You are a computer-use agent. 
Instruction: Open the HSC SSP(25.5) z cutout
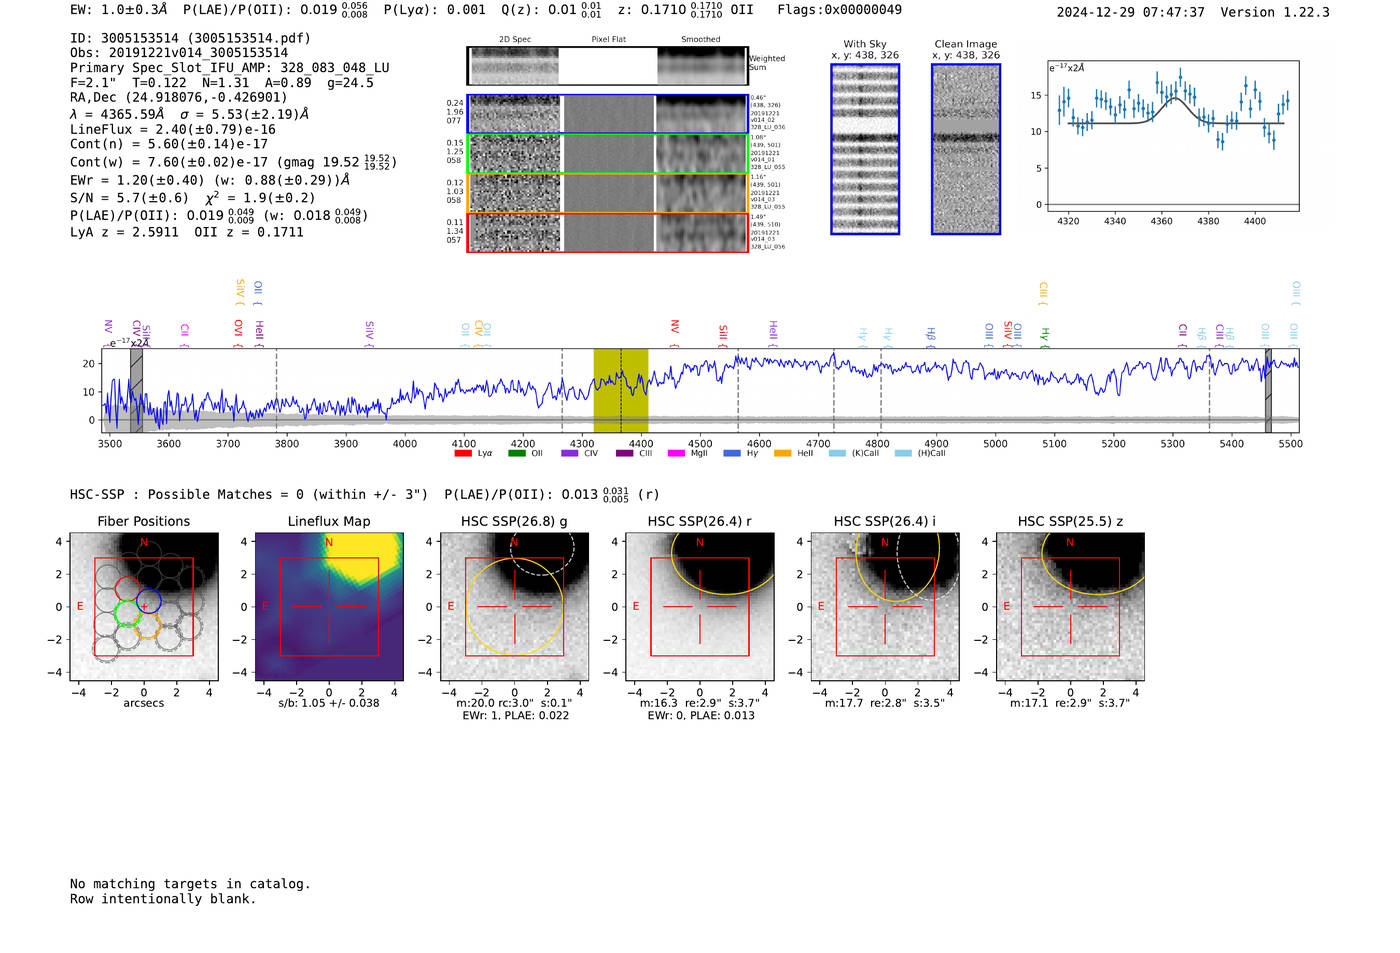tap(1070, 607)
